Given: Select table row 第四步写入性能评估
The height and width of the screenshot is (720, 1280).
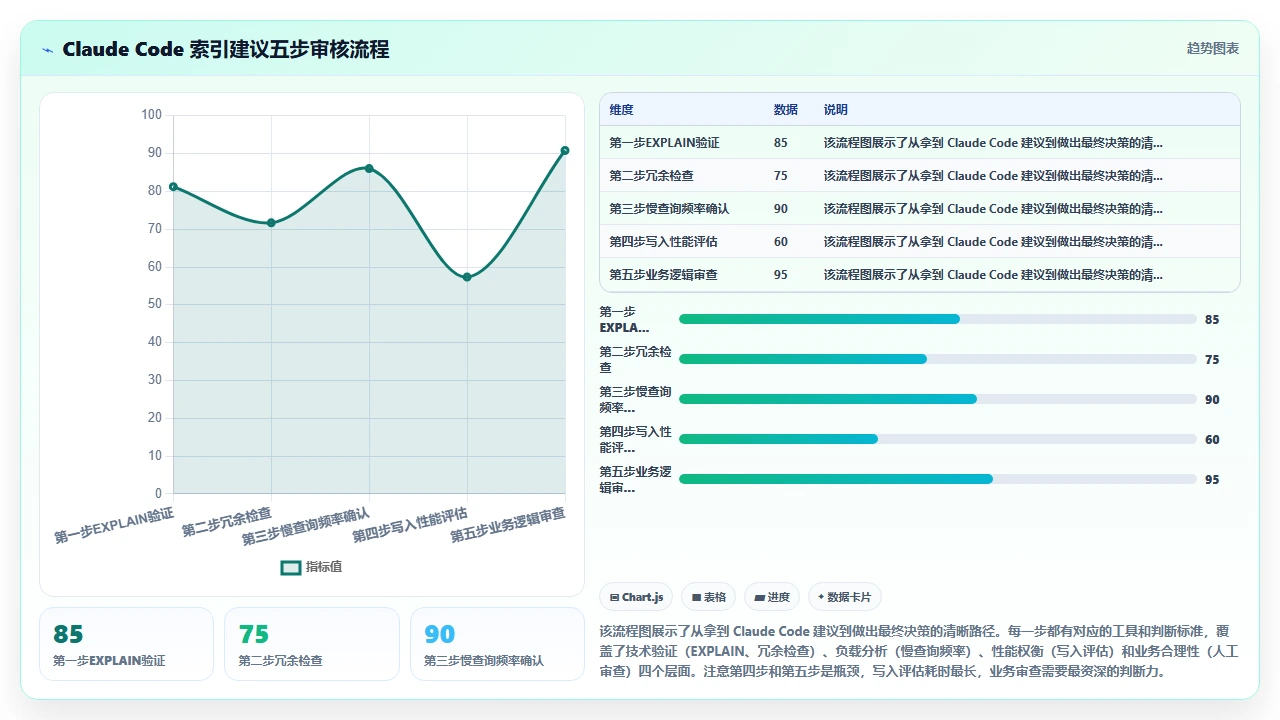Looking at the screenshot, I should pos(919,242).
